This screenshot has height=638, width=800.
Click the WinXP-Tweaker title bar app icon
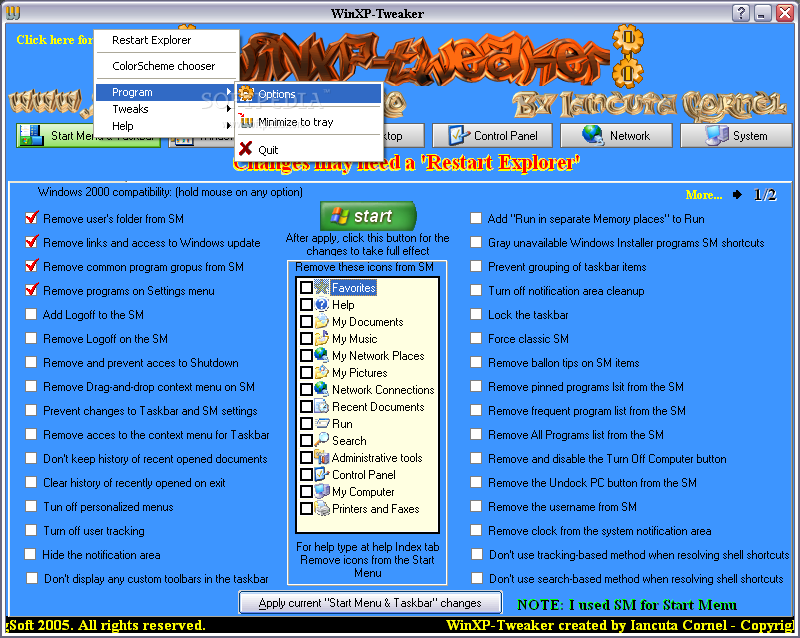point(13,13)
